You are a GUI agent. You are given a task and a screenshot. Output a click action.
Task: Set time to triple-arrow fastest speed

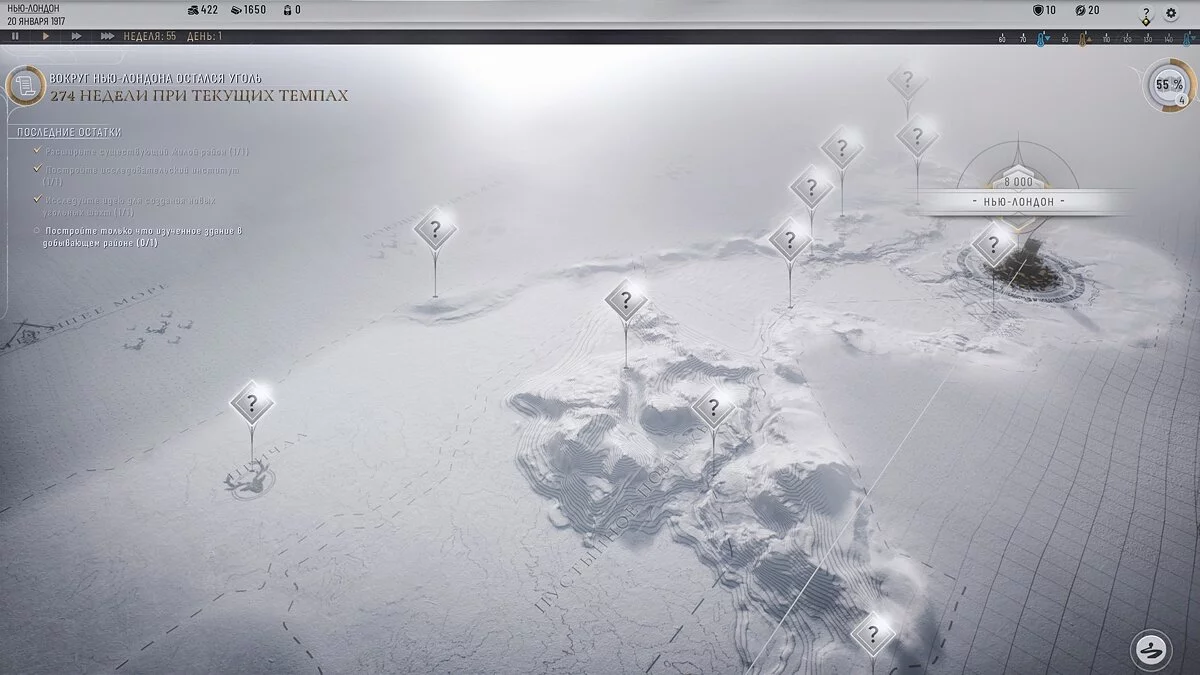click(107, 36)
